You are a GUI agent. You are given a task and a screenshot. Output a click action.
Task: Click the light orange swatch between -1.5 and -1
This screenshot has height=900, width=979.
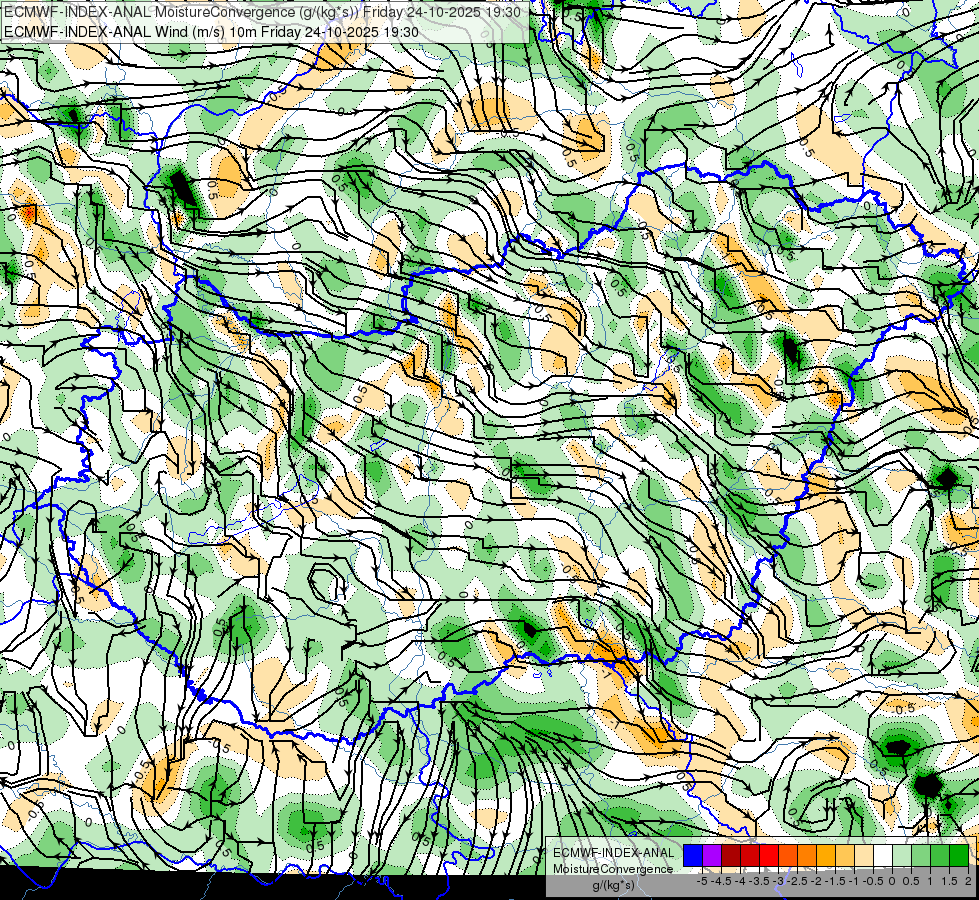point(845,856)
